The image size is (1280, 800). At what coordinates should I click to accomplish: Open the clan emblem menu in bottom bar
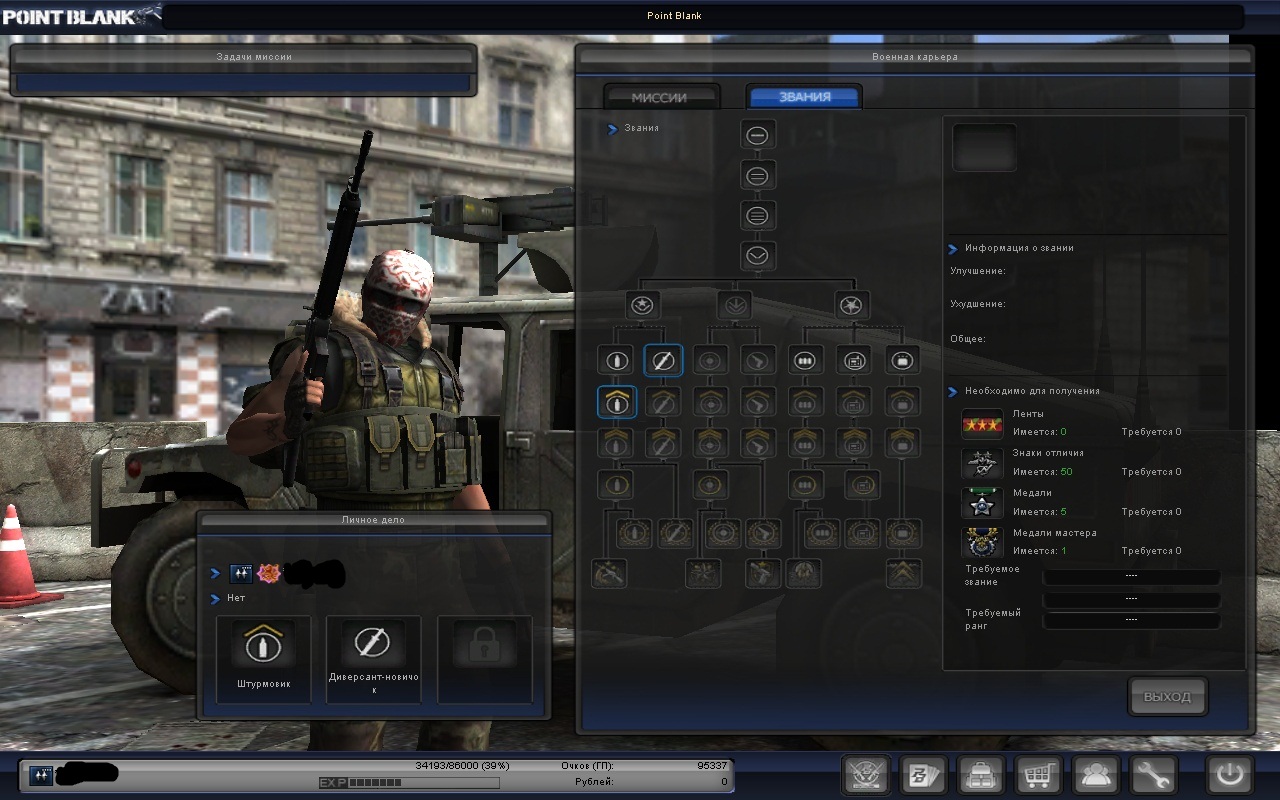[866, 775]
